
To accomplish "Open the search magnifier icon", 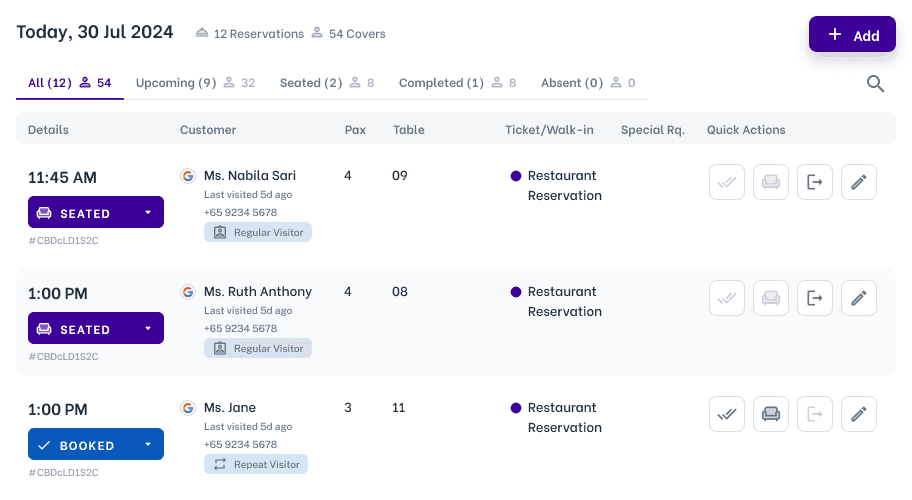I will click(875, 84).
